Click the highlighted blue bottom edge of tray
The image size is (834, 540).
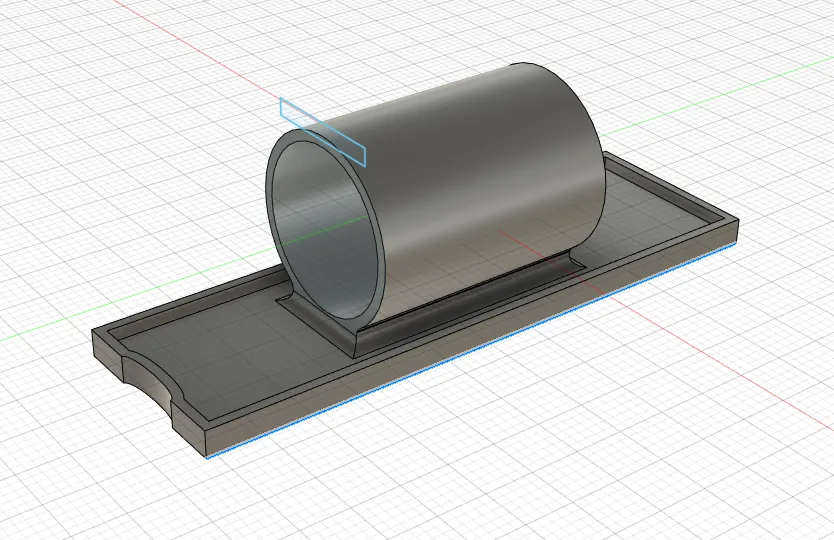coord(472,351)
